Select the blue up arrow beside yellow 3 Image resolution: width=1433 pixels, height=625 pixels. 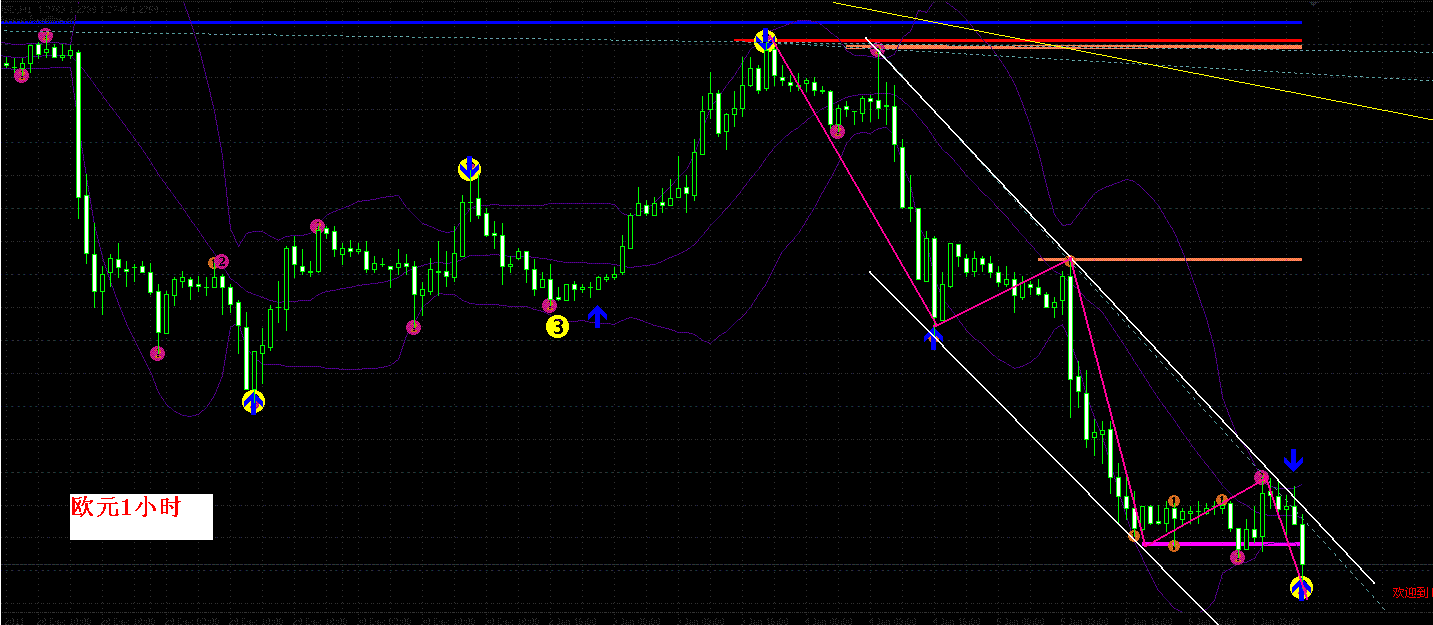[x=597, y=317]
